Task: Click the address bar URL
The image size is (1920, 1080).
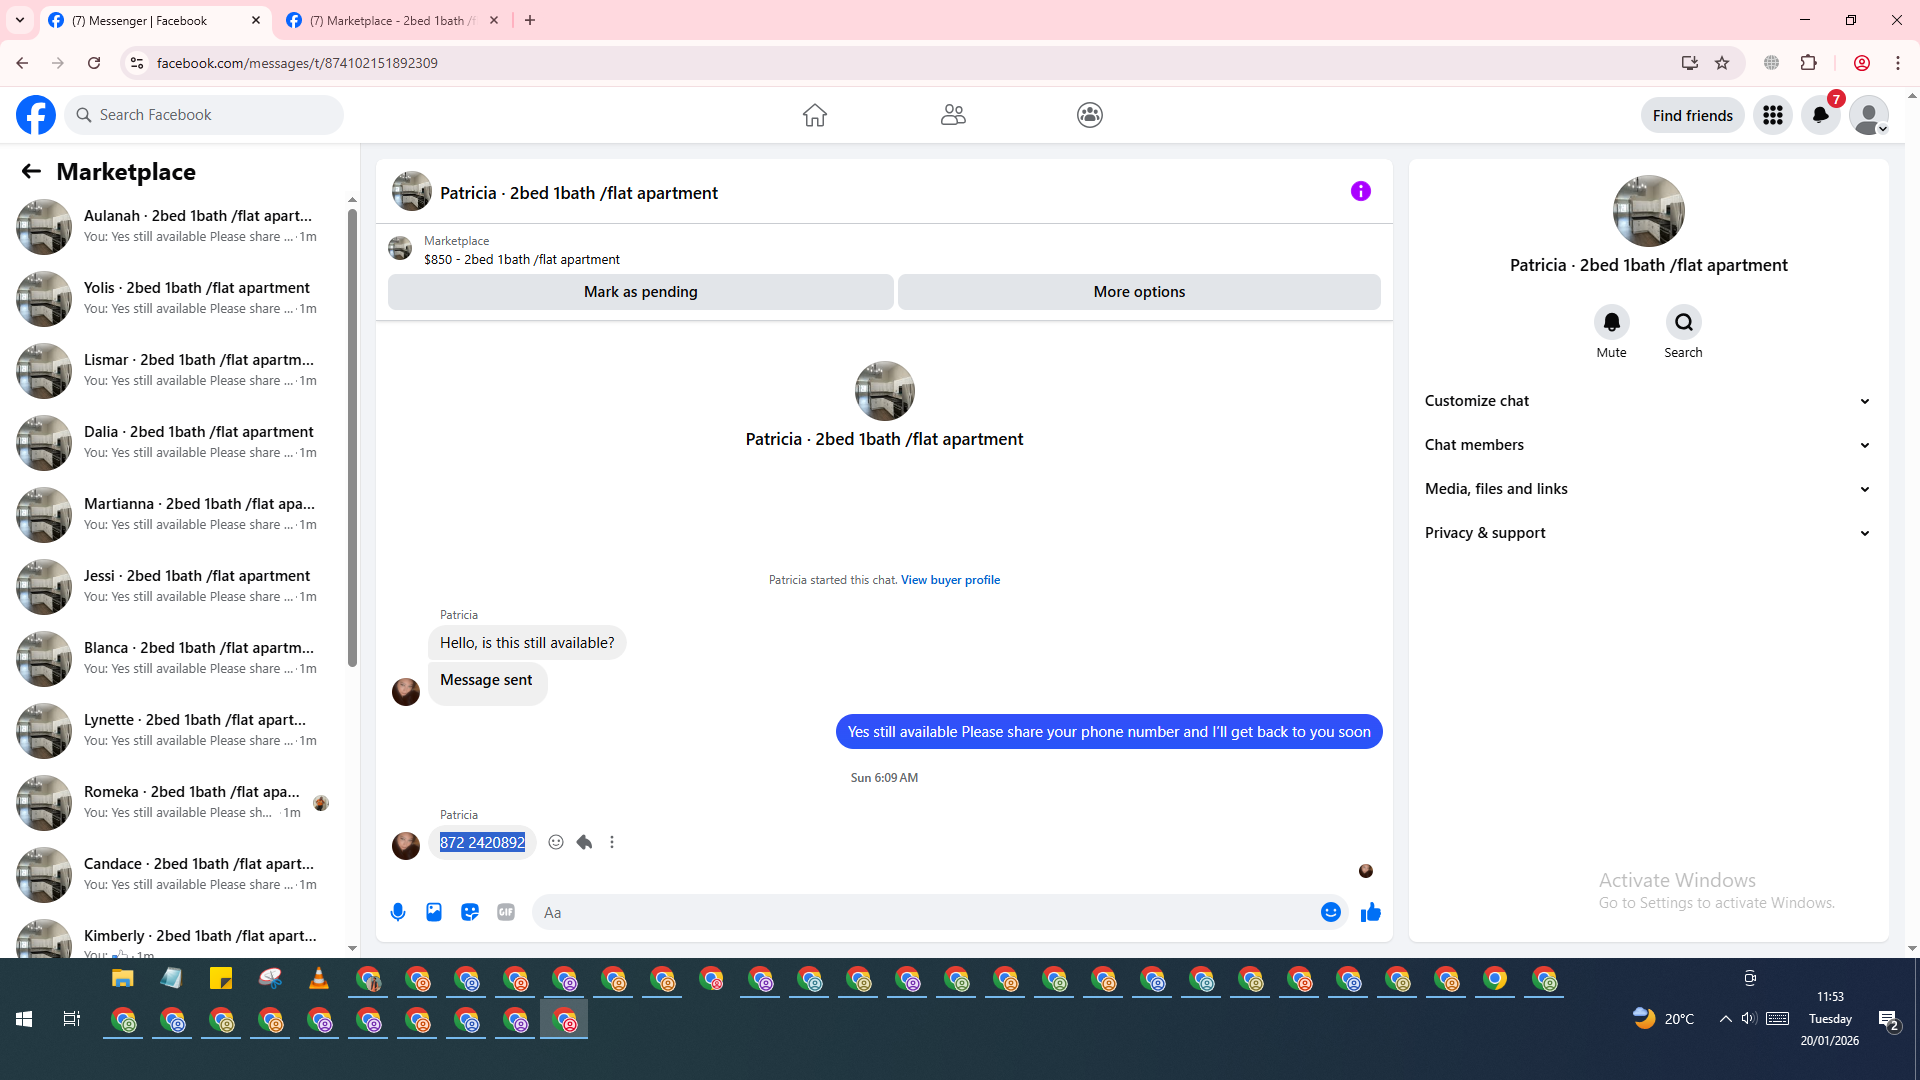Action: 297,63
